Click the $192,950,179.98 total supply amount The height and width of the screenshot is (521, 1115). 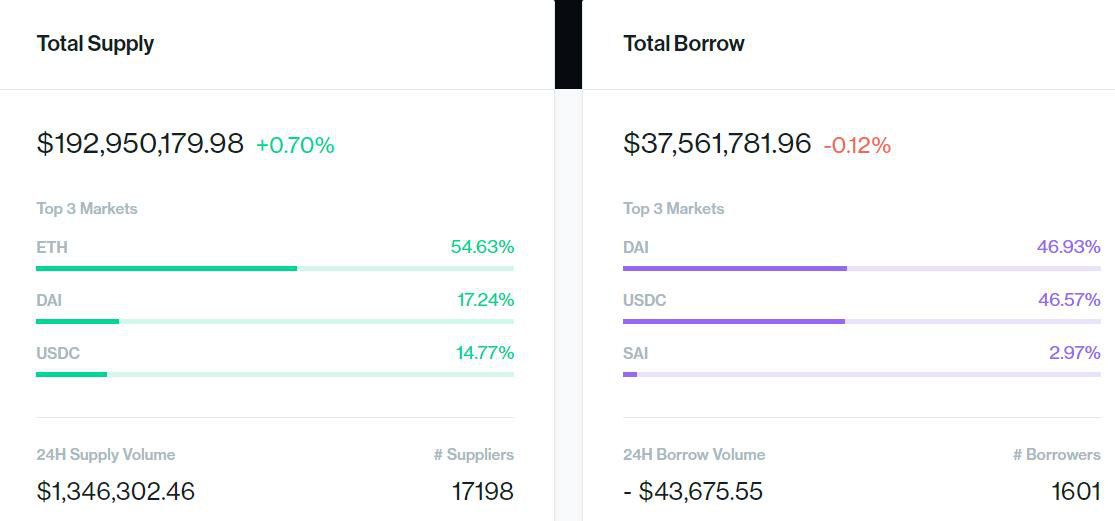(x=140, y=144)
